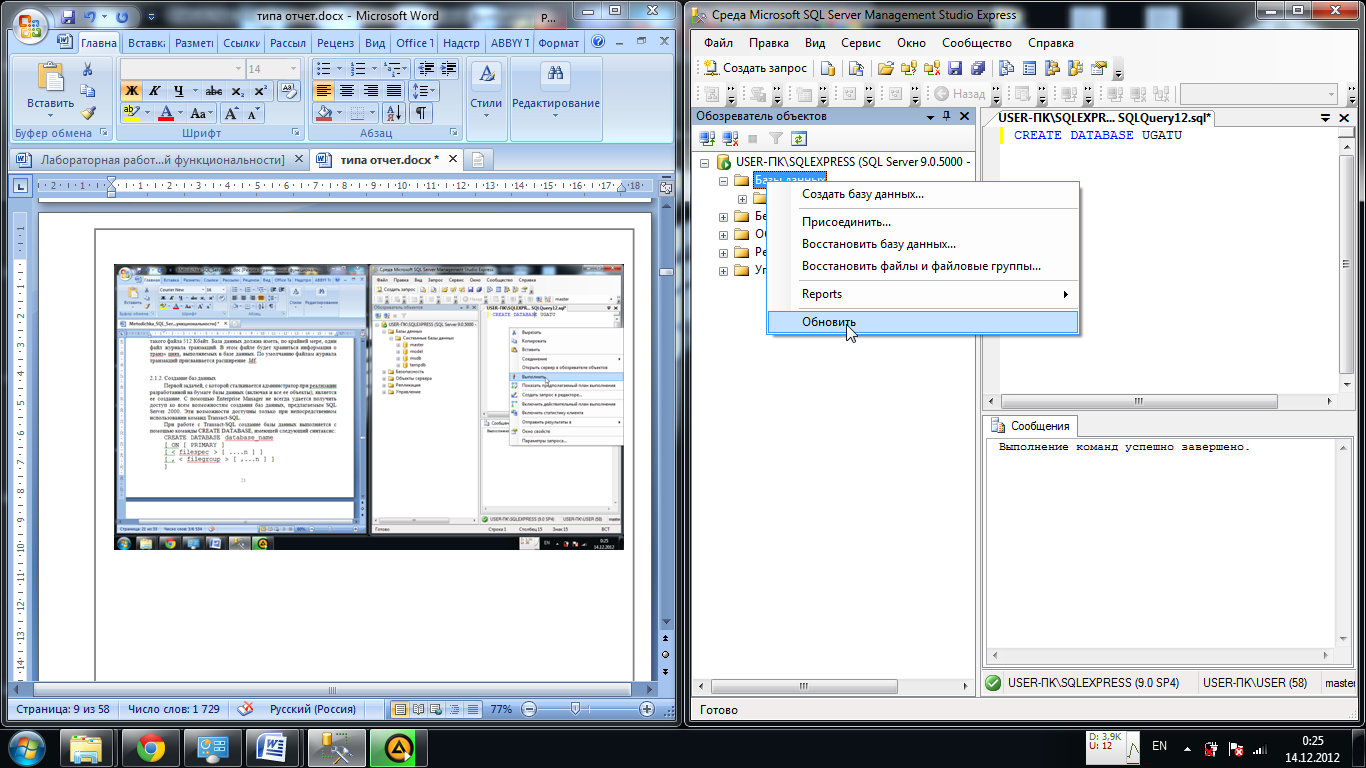
Task: Click the Registered Servers icon in SSMS toolbar
Action: (x=1006, y=68)
